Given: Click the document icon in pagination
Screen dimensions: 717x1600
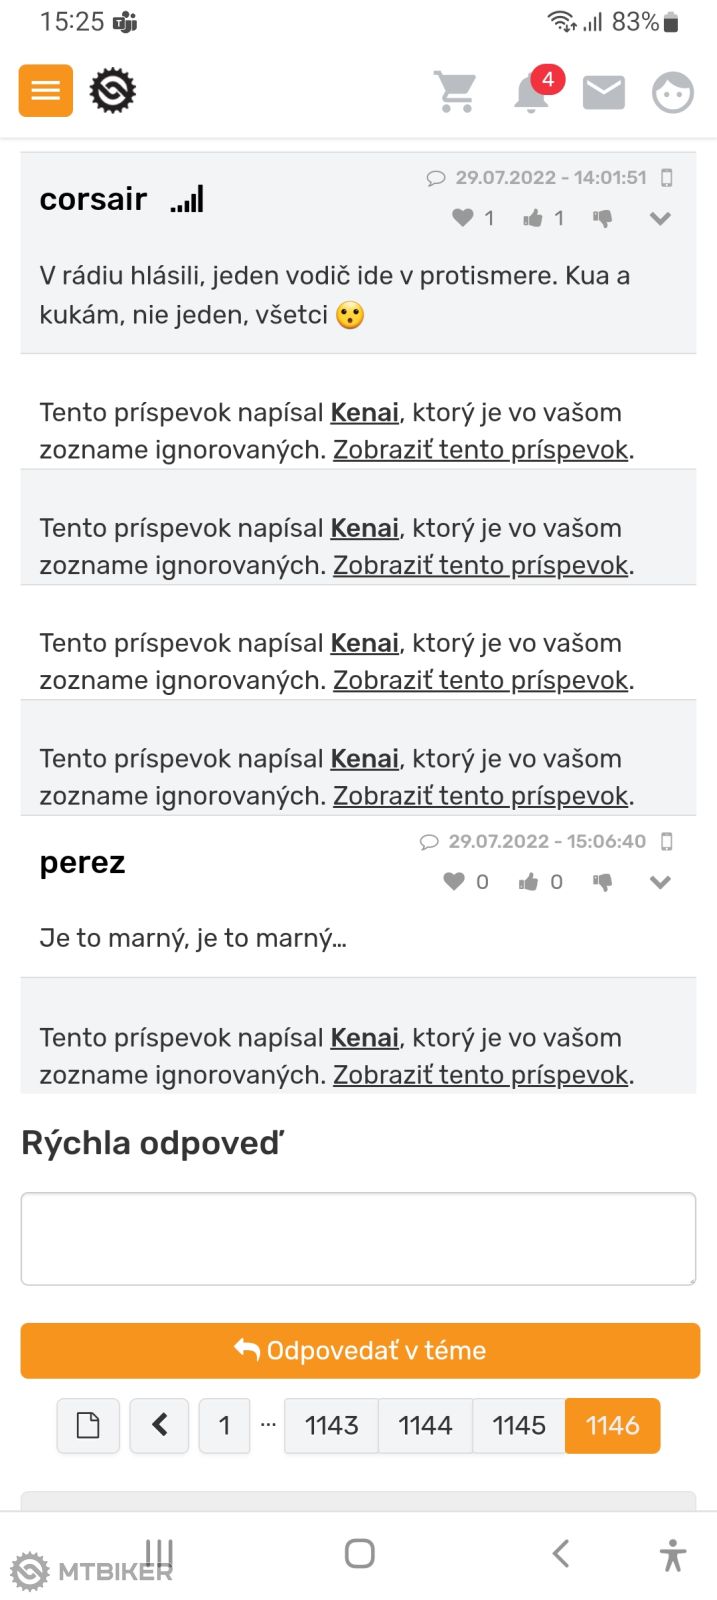Looking at the screenshot, I should click(88, 1425).
